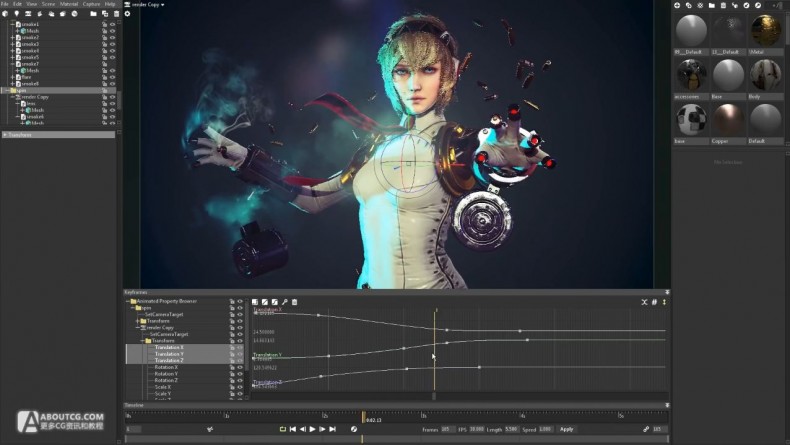Open the File menu

pos(5,4)
